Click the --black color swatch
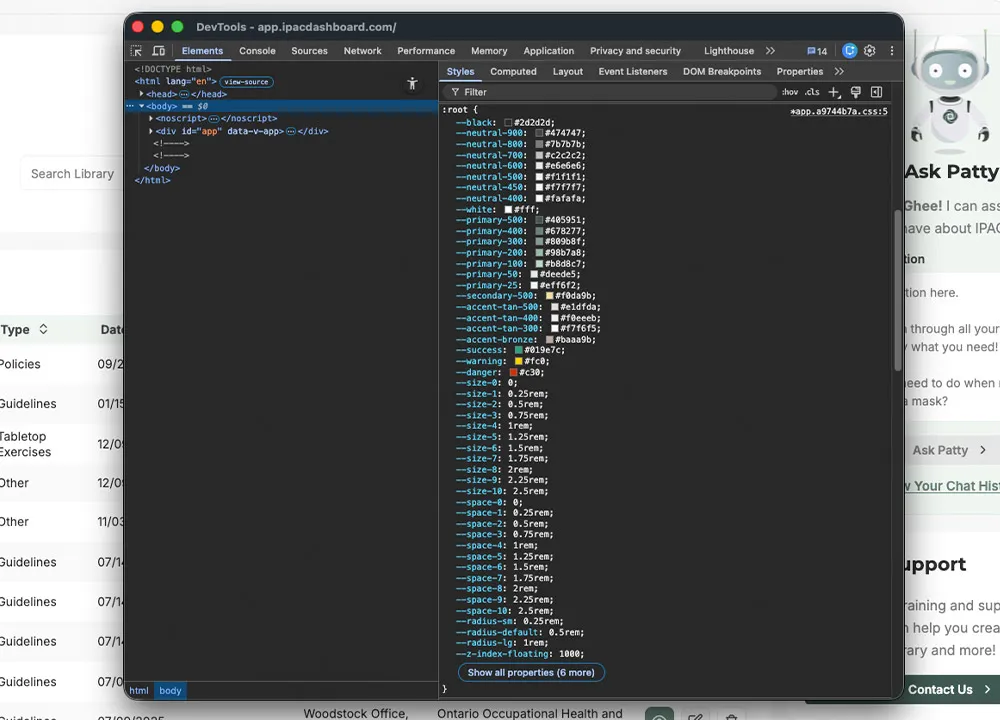This screenshot has width=1000, height=720. click(x=508, y=122)
